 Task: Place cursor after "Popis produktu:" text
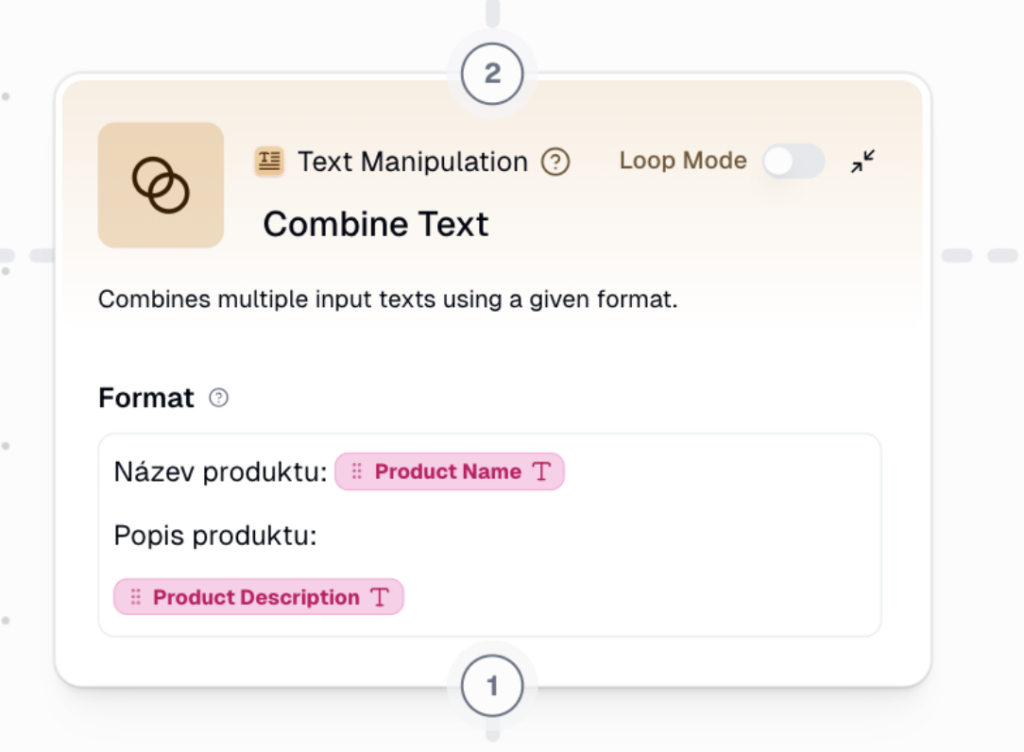tap(318, 536)
